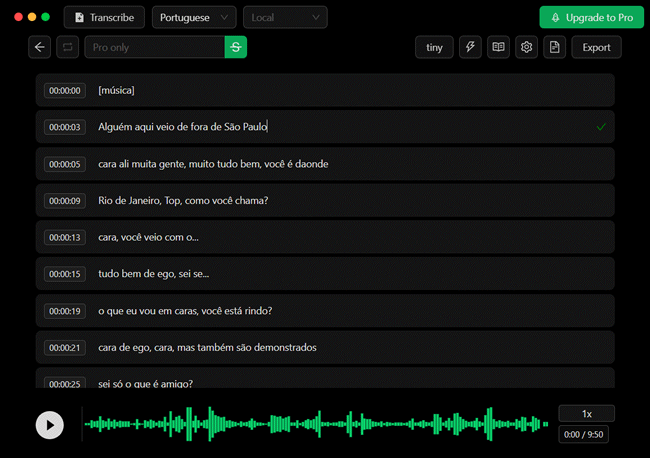The height and width of the screenshot is (458, 650).
Task: Go back with the left arrow icon
Action: (40, 47)
